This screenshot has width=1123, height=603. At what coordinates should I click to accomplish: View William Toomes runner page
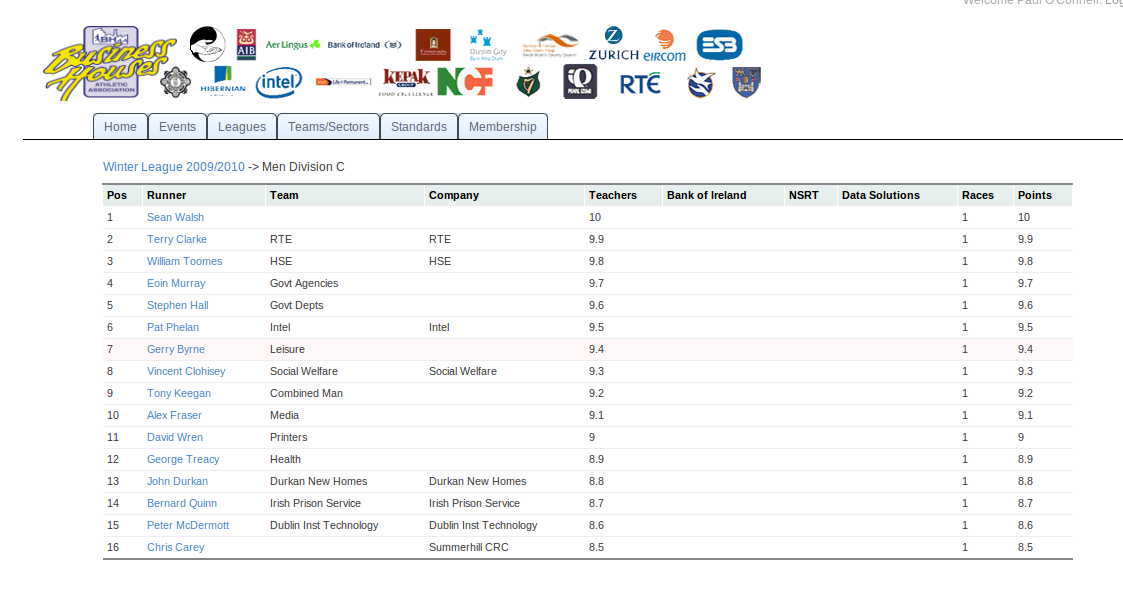coord(185,261)
